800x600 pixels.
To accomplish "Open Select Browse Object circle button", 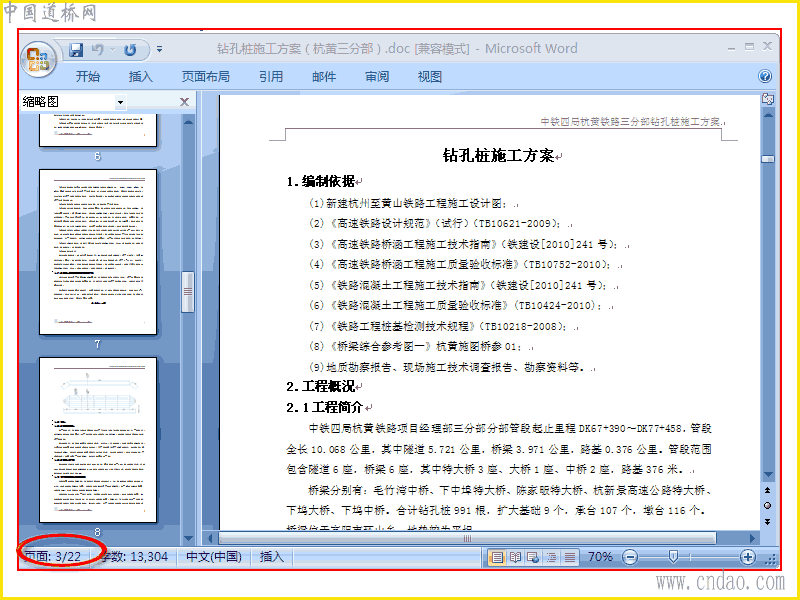I will [x=768, y=506].
